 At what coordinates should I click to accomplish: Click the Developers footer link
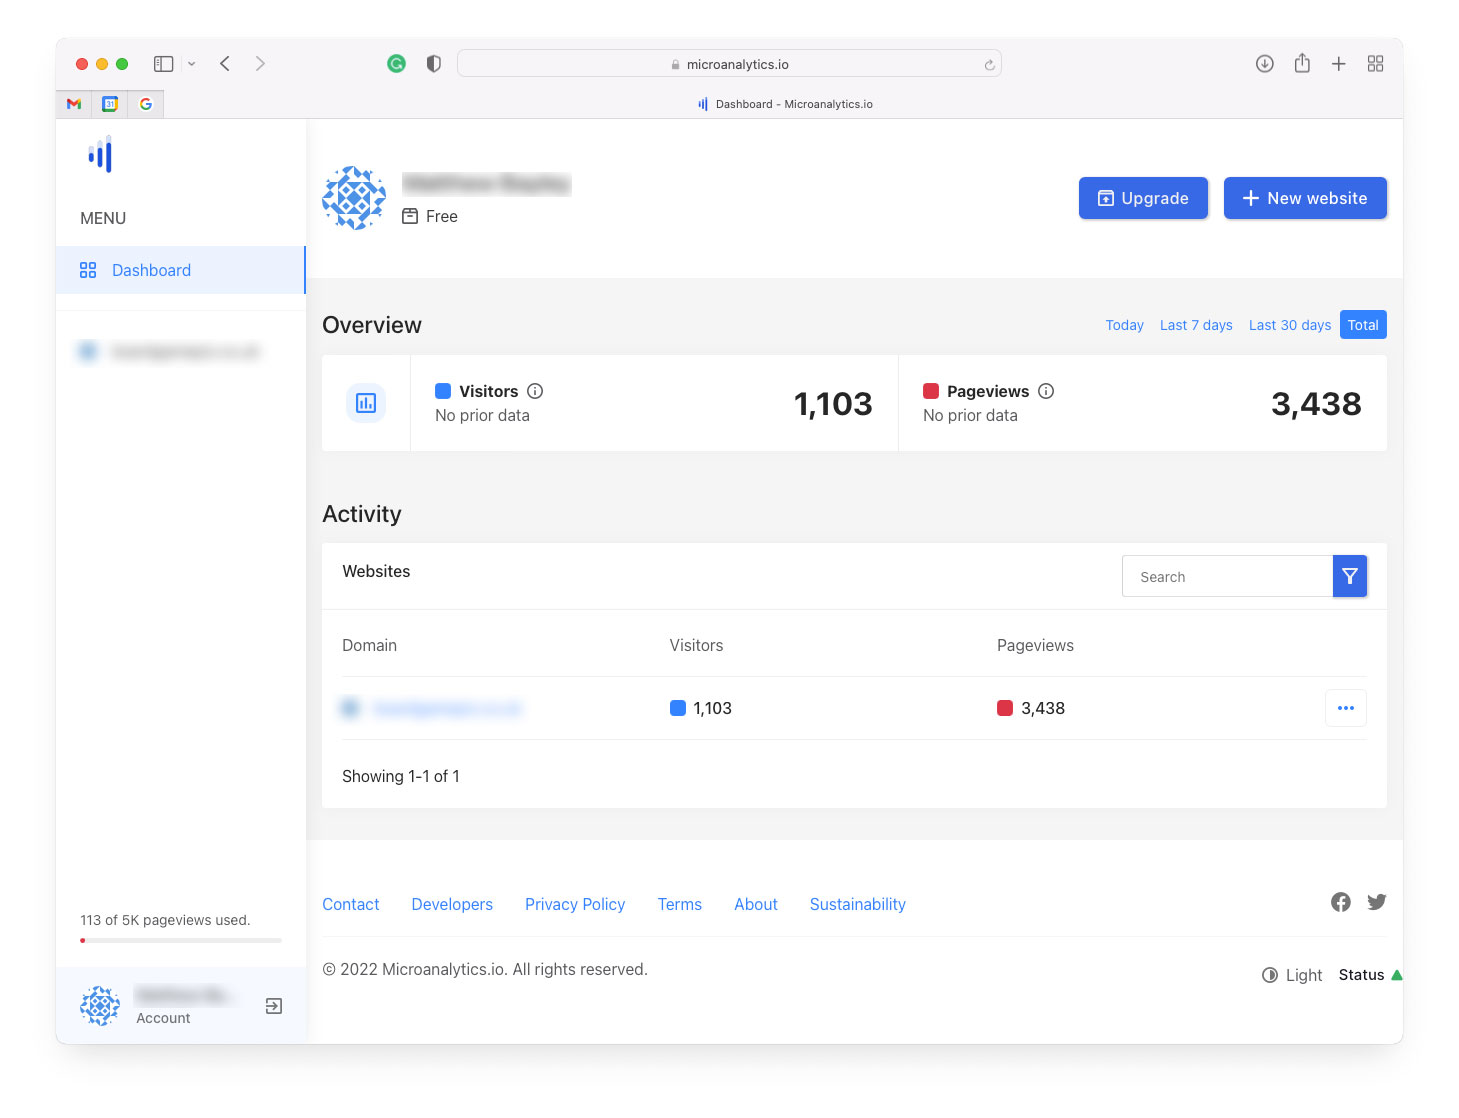[452, 904]
